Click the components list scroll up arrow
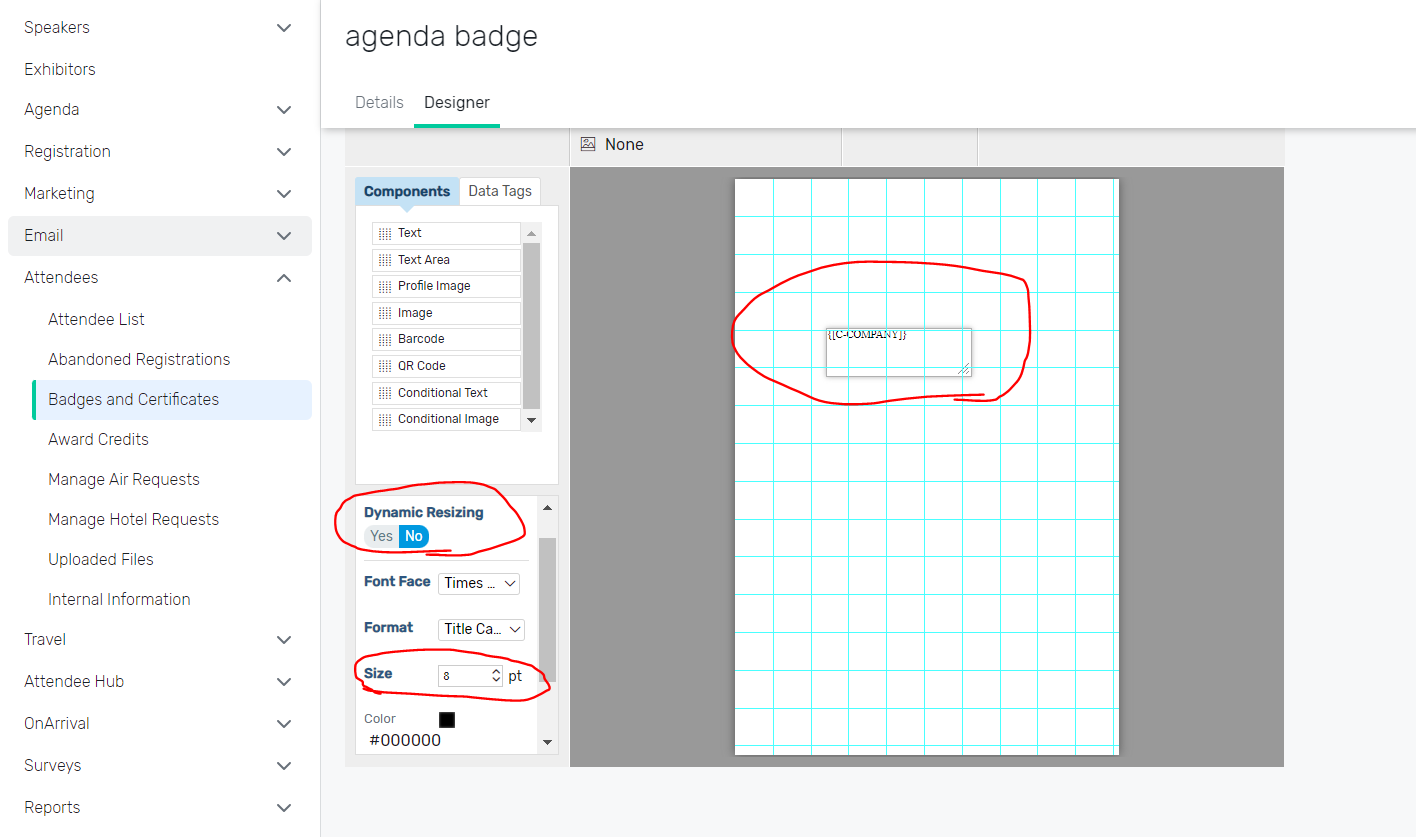1416x837 pixels. 532,232
